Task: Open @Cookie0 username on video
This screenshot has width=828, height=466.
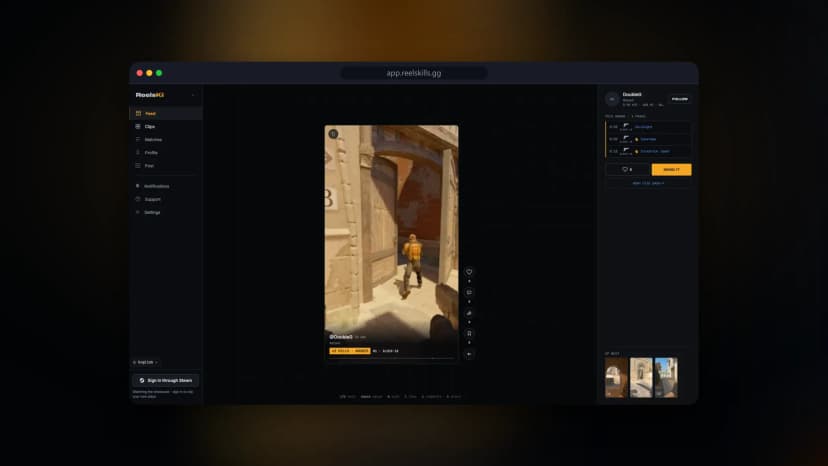Action: 341,337
